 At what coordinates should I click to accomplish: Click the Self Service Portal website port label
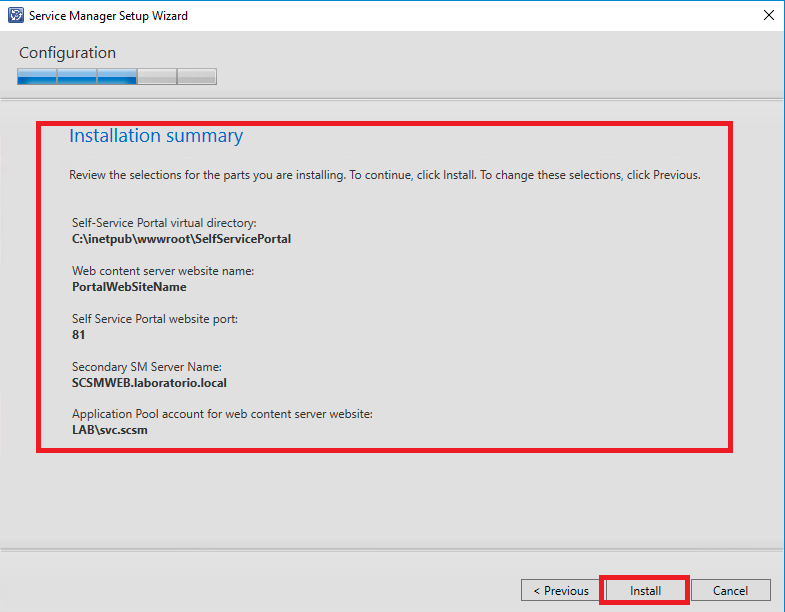(155, 319)
